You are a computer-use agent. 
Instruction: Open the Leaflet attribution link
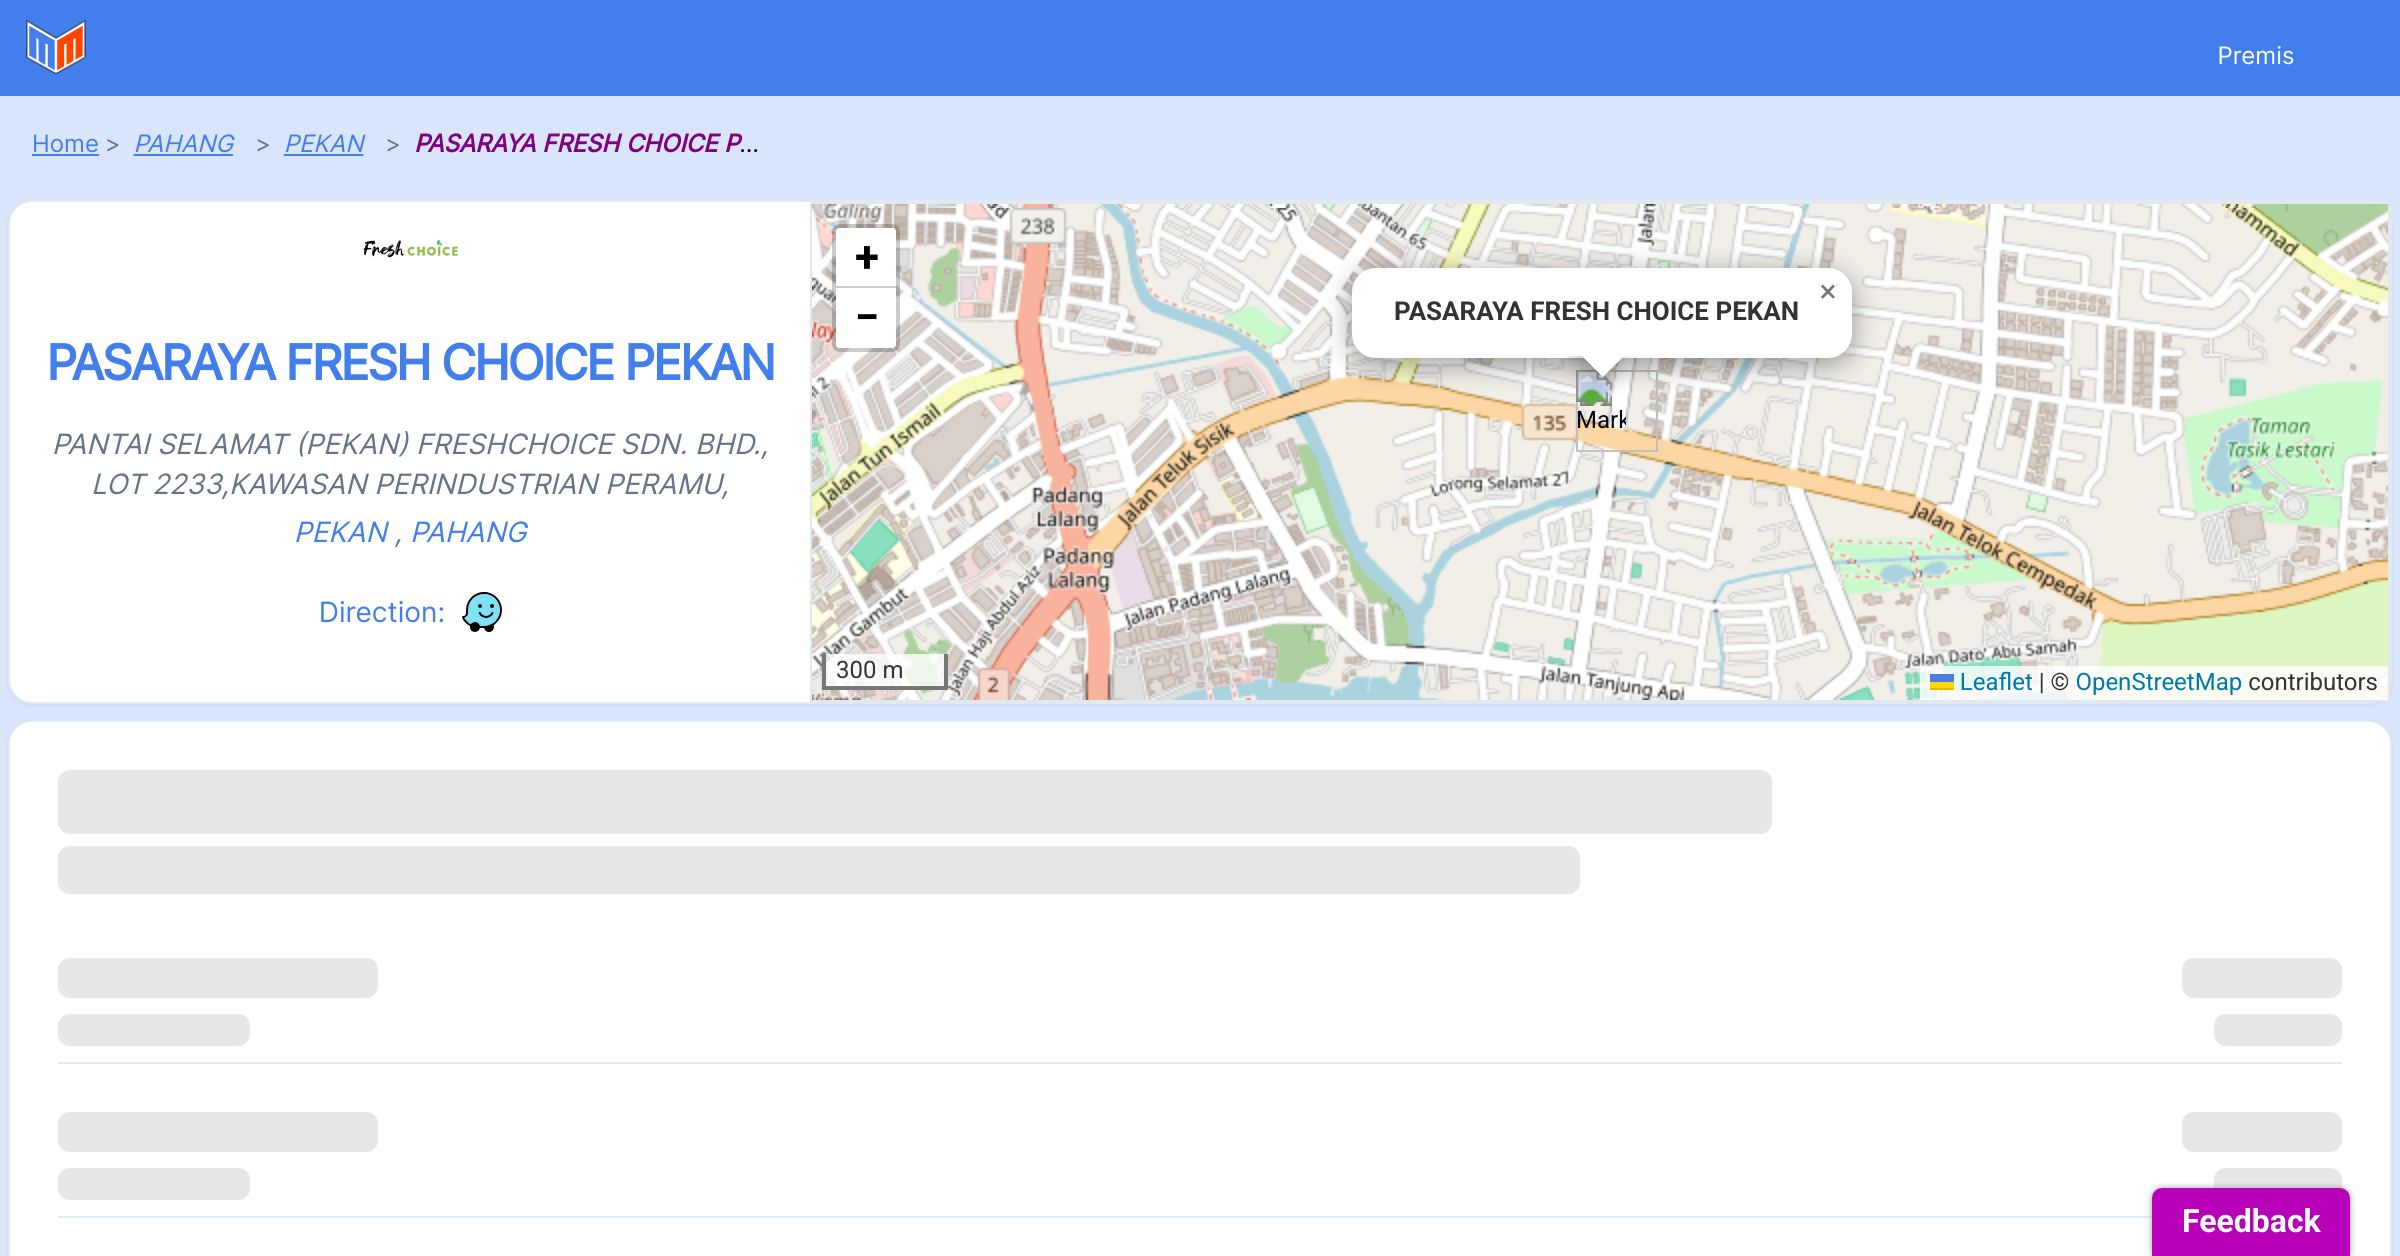coord(1995,682)
